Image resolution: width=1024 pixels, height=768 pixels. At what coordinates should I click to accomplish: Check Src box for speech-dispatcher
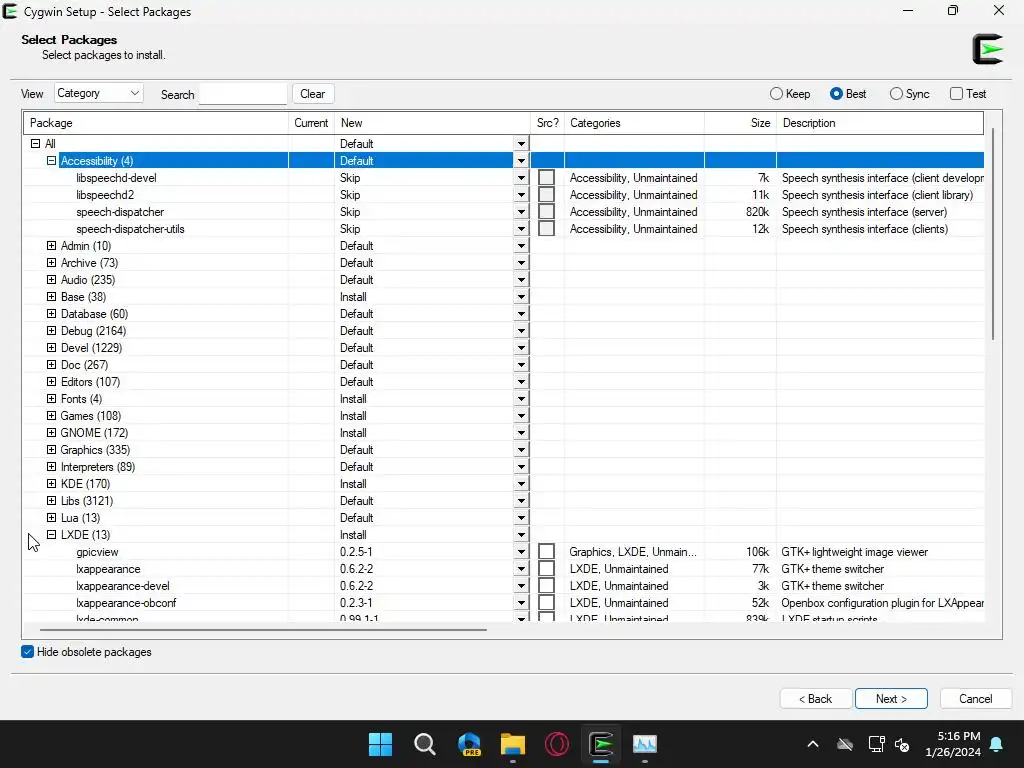click(547, 212)
